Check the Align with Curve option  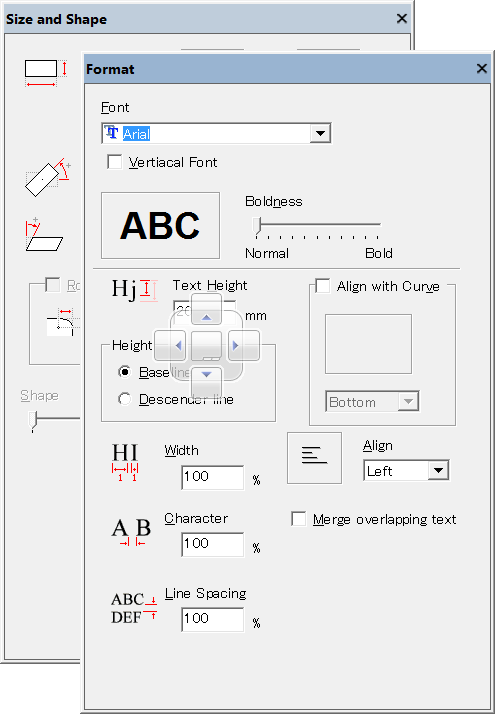tap(323, 286)
